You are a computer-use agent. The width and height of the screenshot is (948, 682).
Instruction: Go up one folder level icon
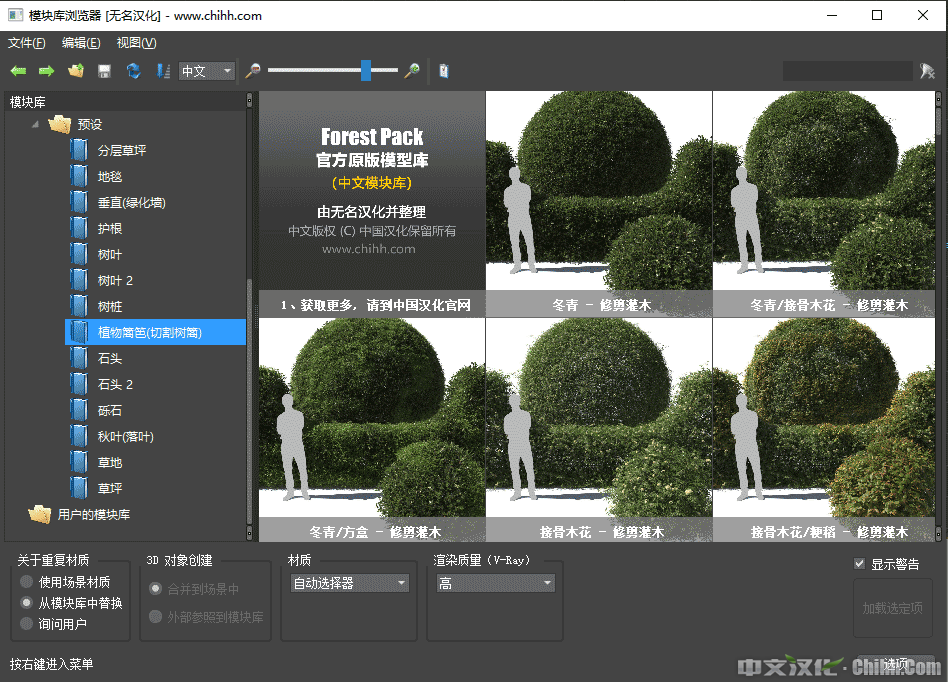click(75, 71)
